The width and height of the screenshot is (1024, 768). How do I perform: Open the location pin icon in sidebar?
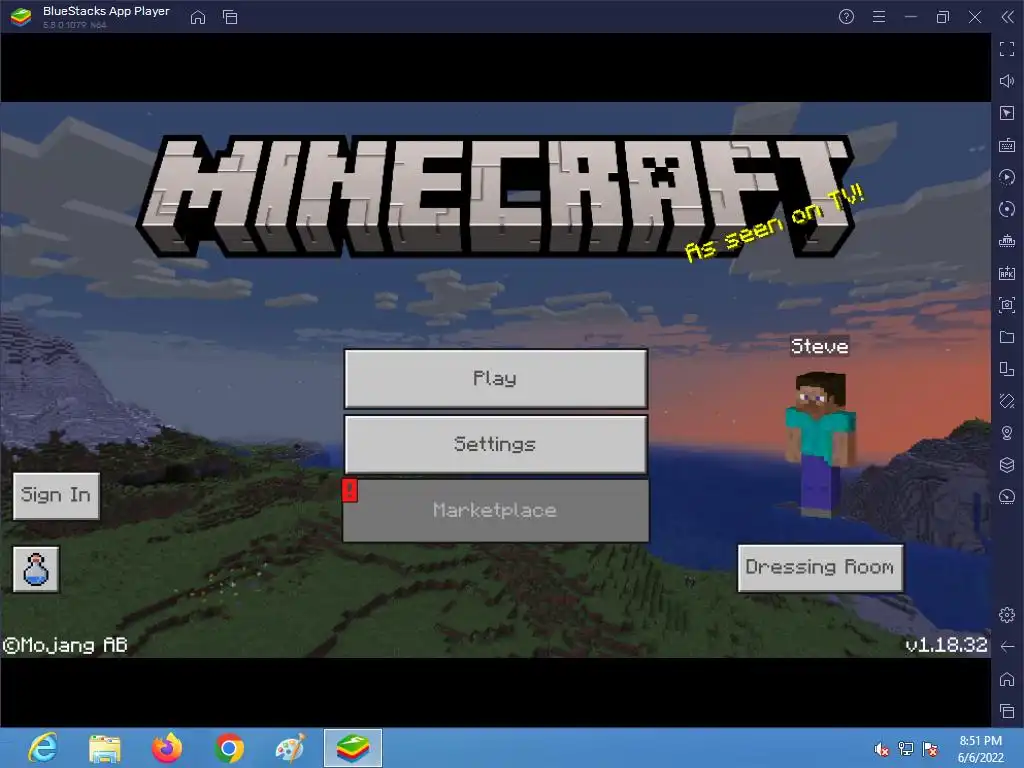[x=1007, y=433]
